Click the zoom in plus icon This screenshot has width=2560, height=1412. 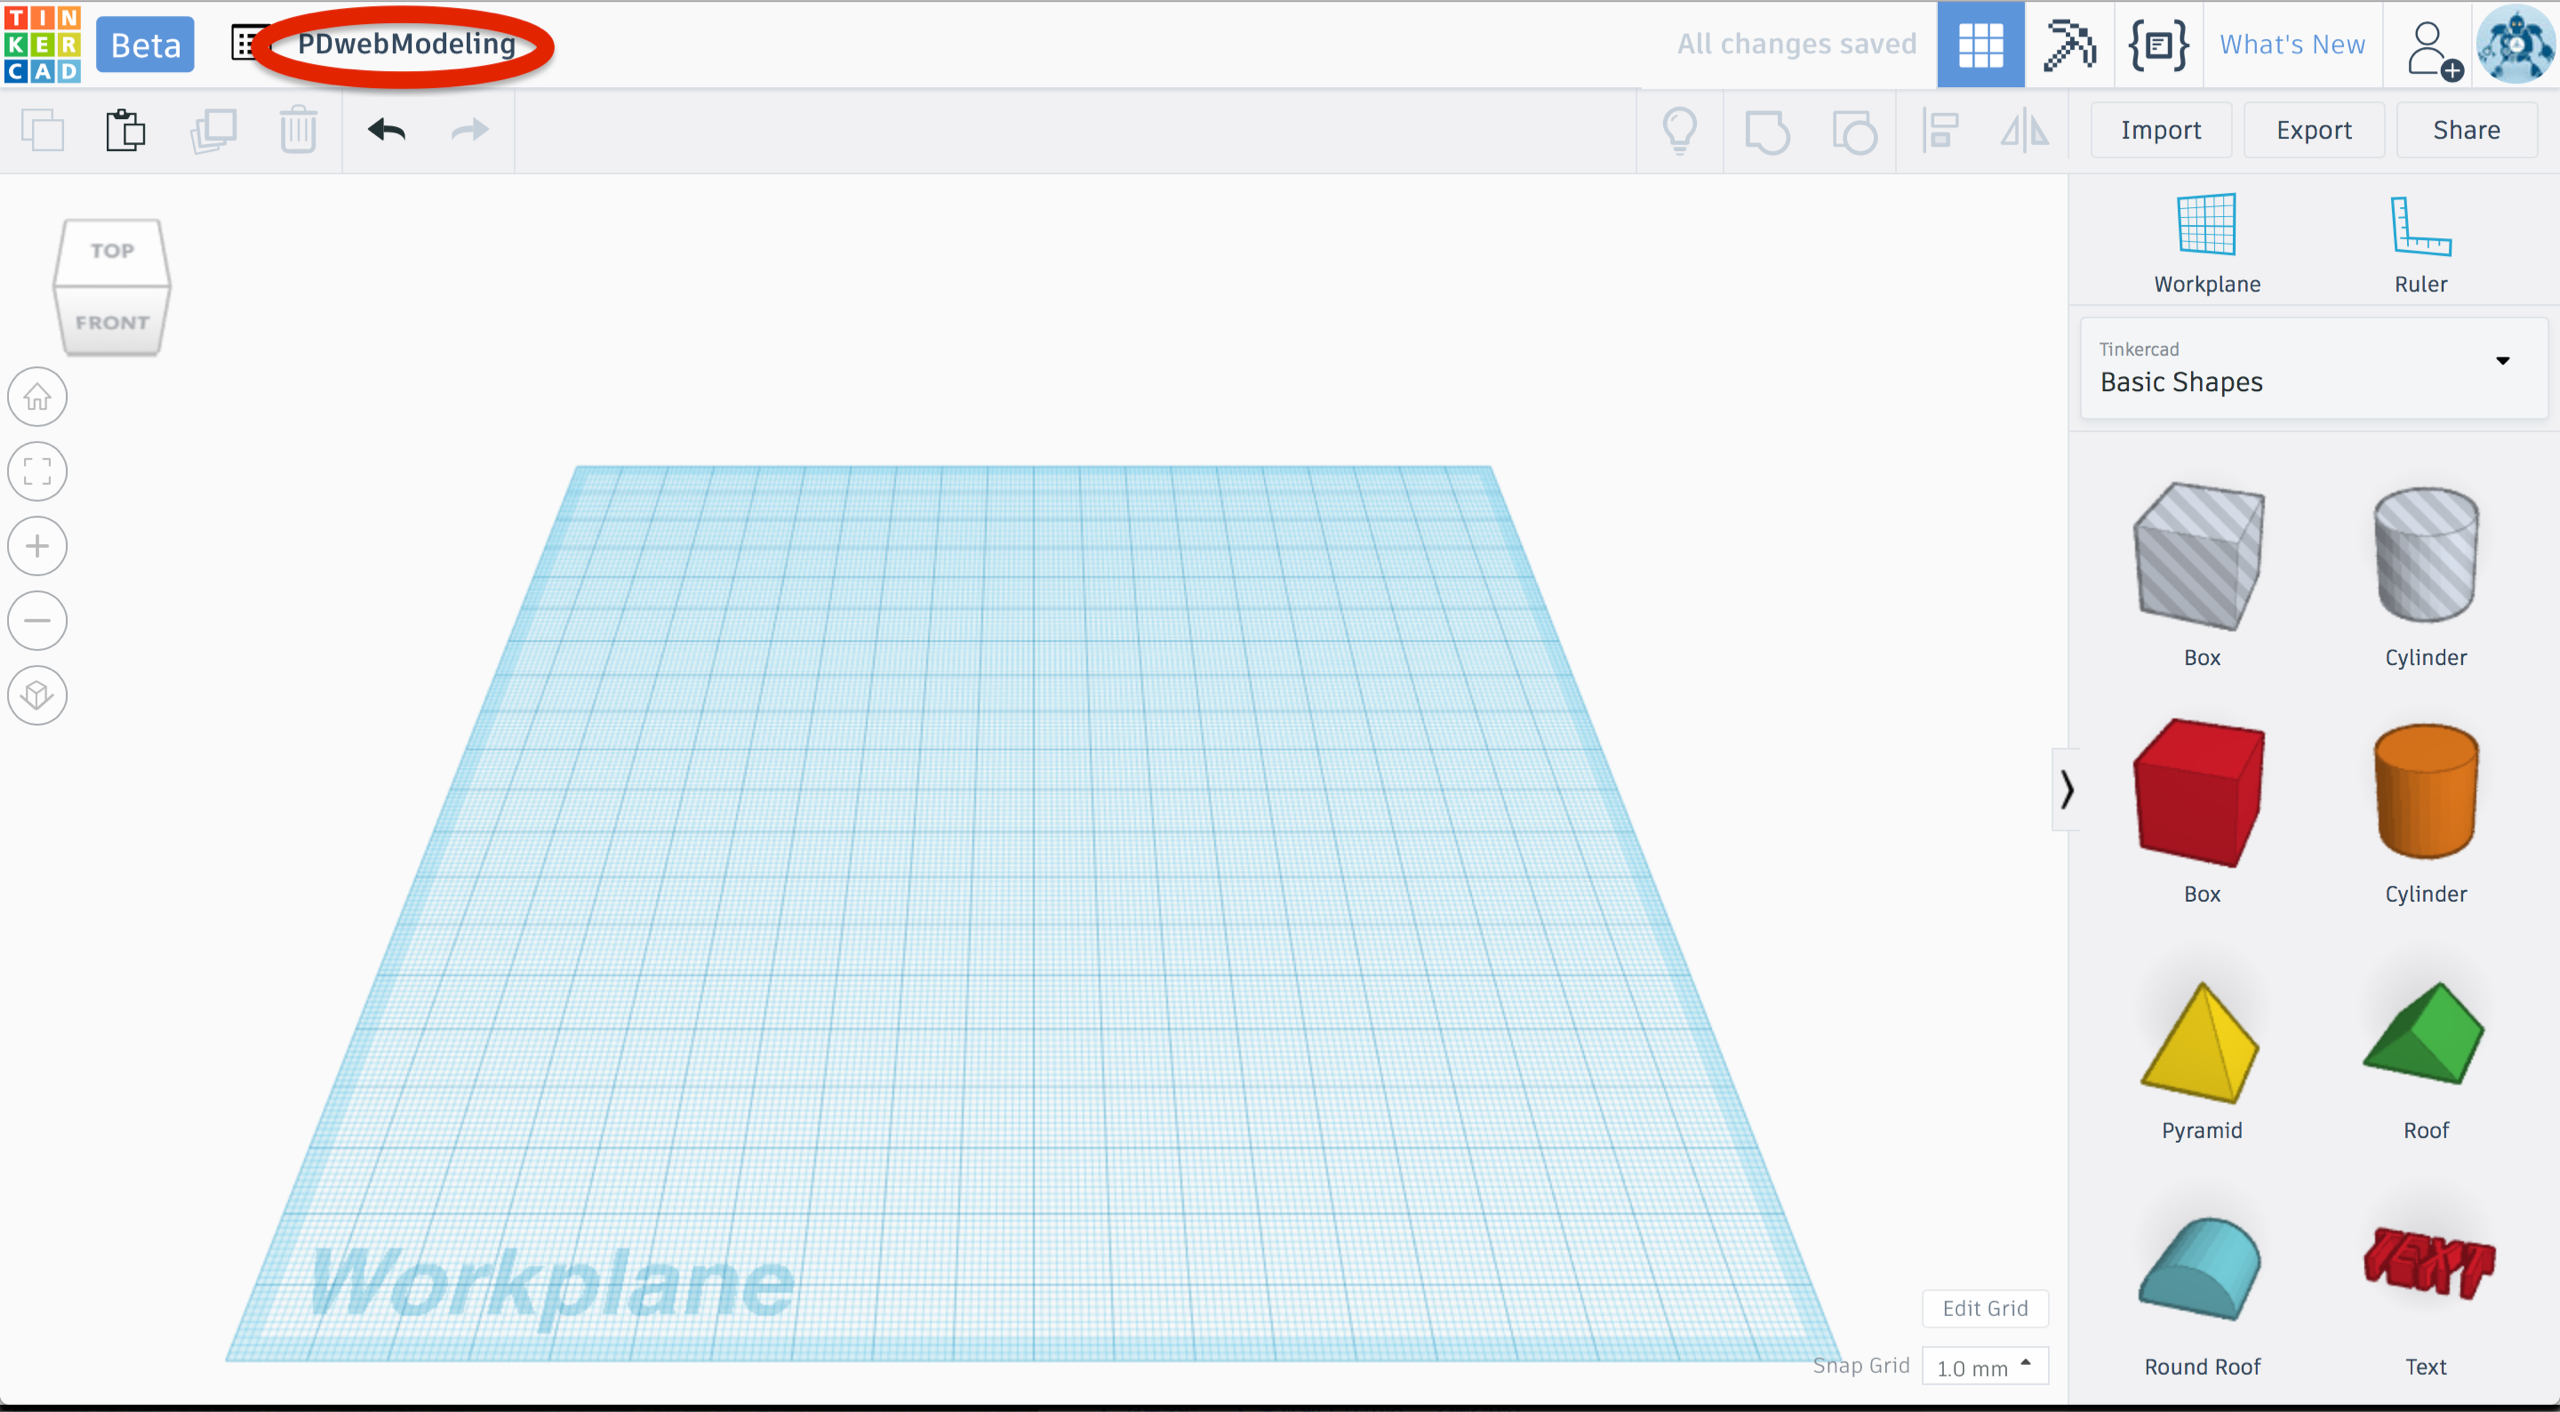(x=38, y=546)
